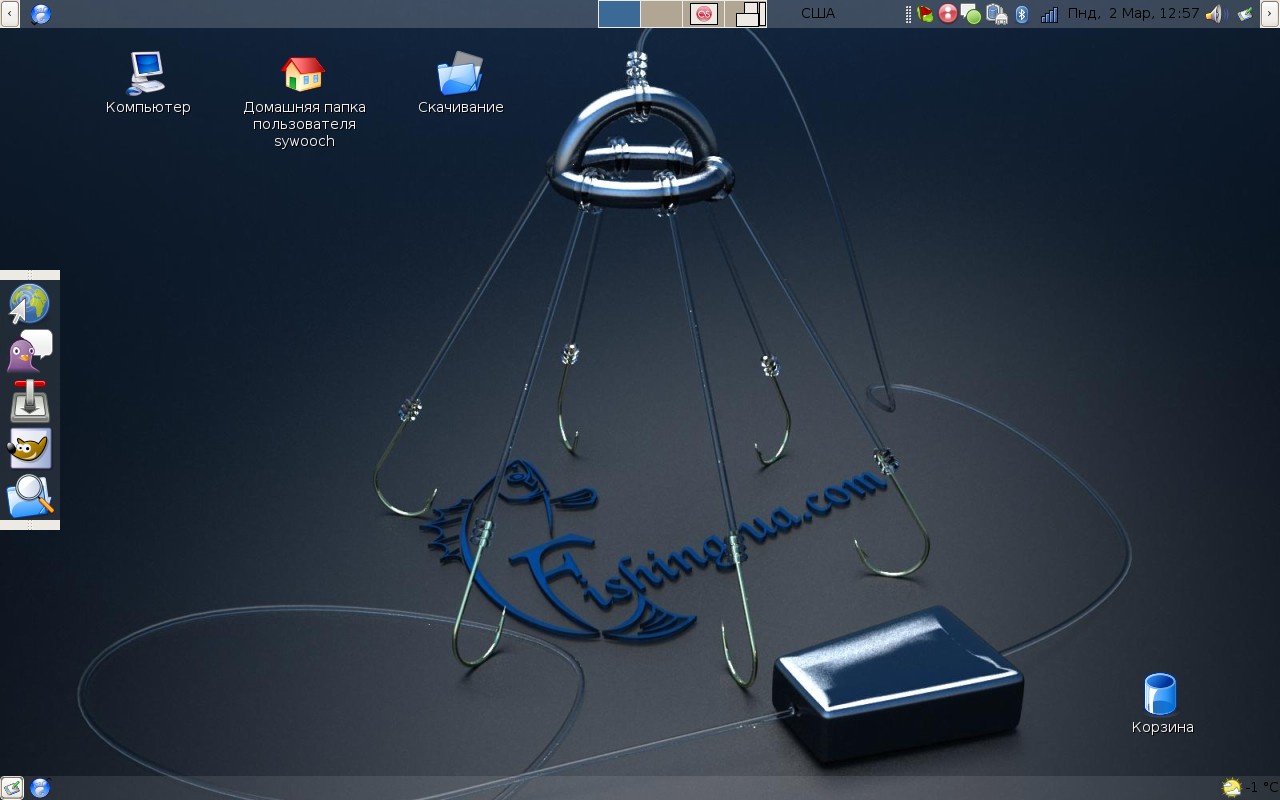The image size is (1280, 800).
Task: Switch to the second workspace
Action: [x=661, y=14]
